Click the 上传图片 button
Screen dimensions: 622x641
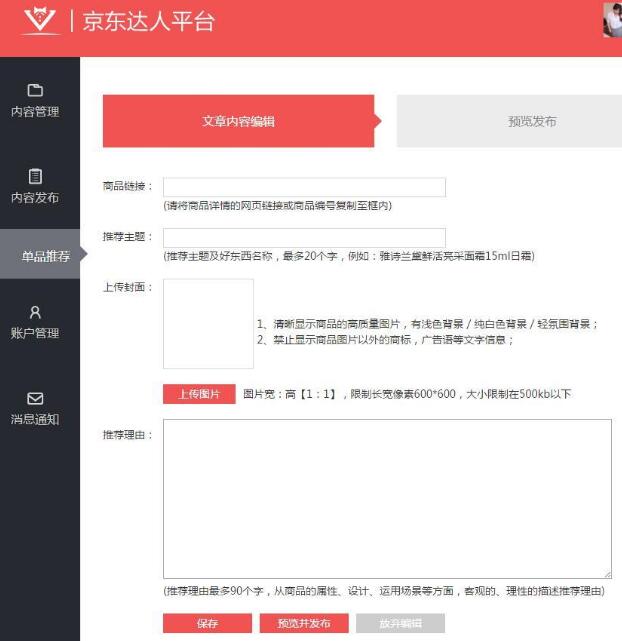[199, 394]
